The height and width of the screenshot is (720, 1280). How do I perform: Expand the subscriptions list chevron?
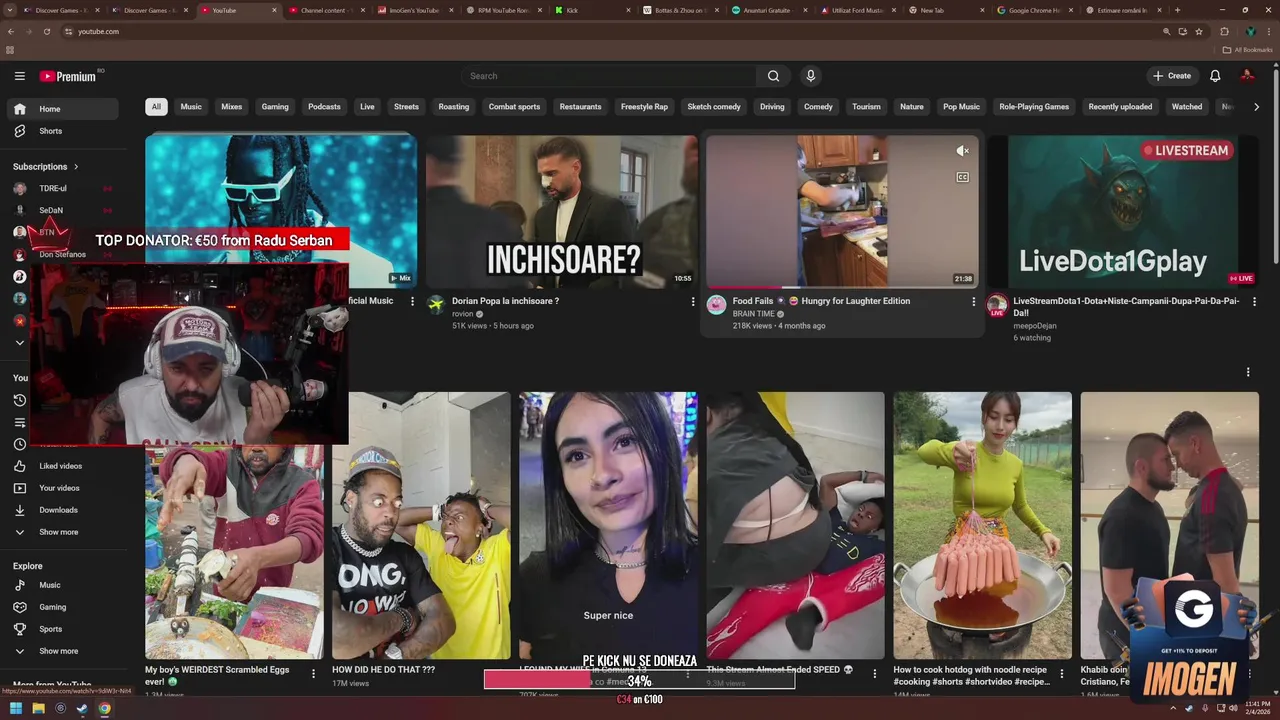click(19, 343)
